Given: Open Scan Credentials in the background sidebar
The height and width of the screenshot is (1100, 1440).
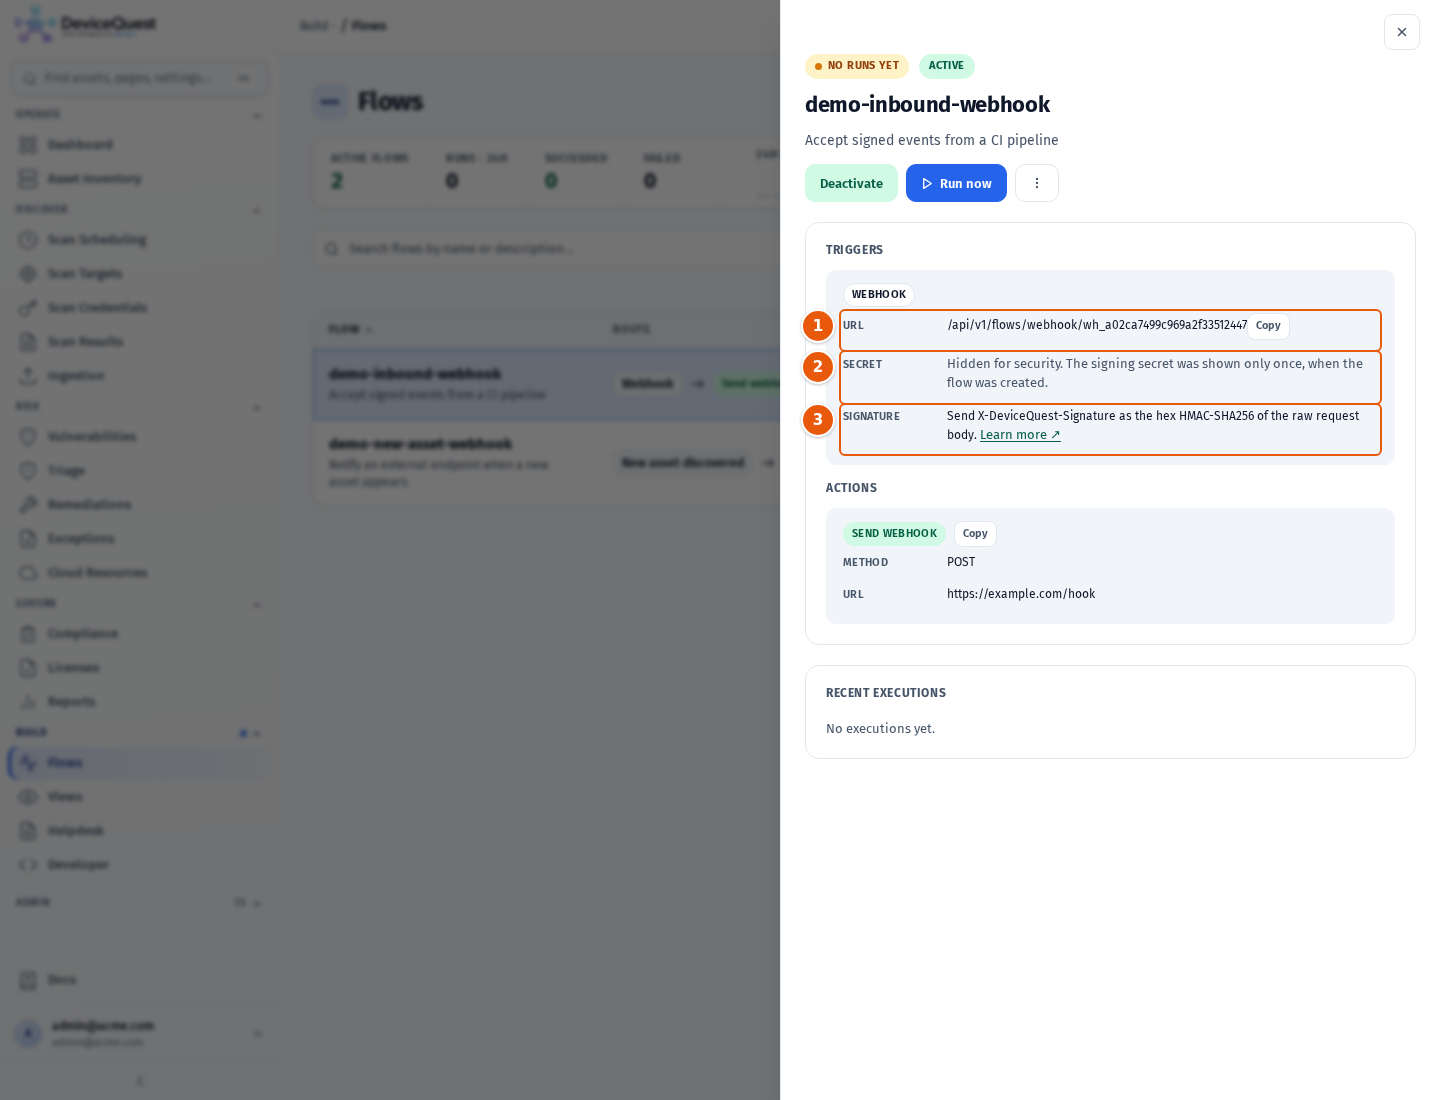Looking at the screenshot, I should (138, 308).
